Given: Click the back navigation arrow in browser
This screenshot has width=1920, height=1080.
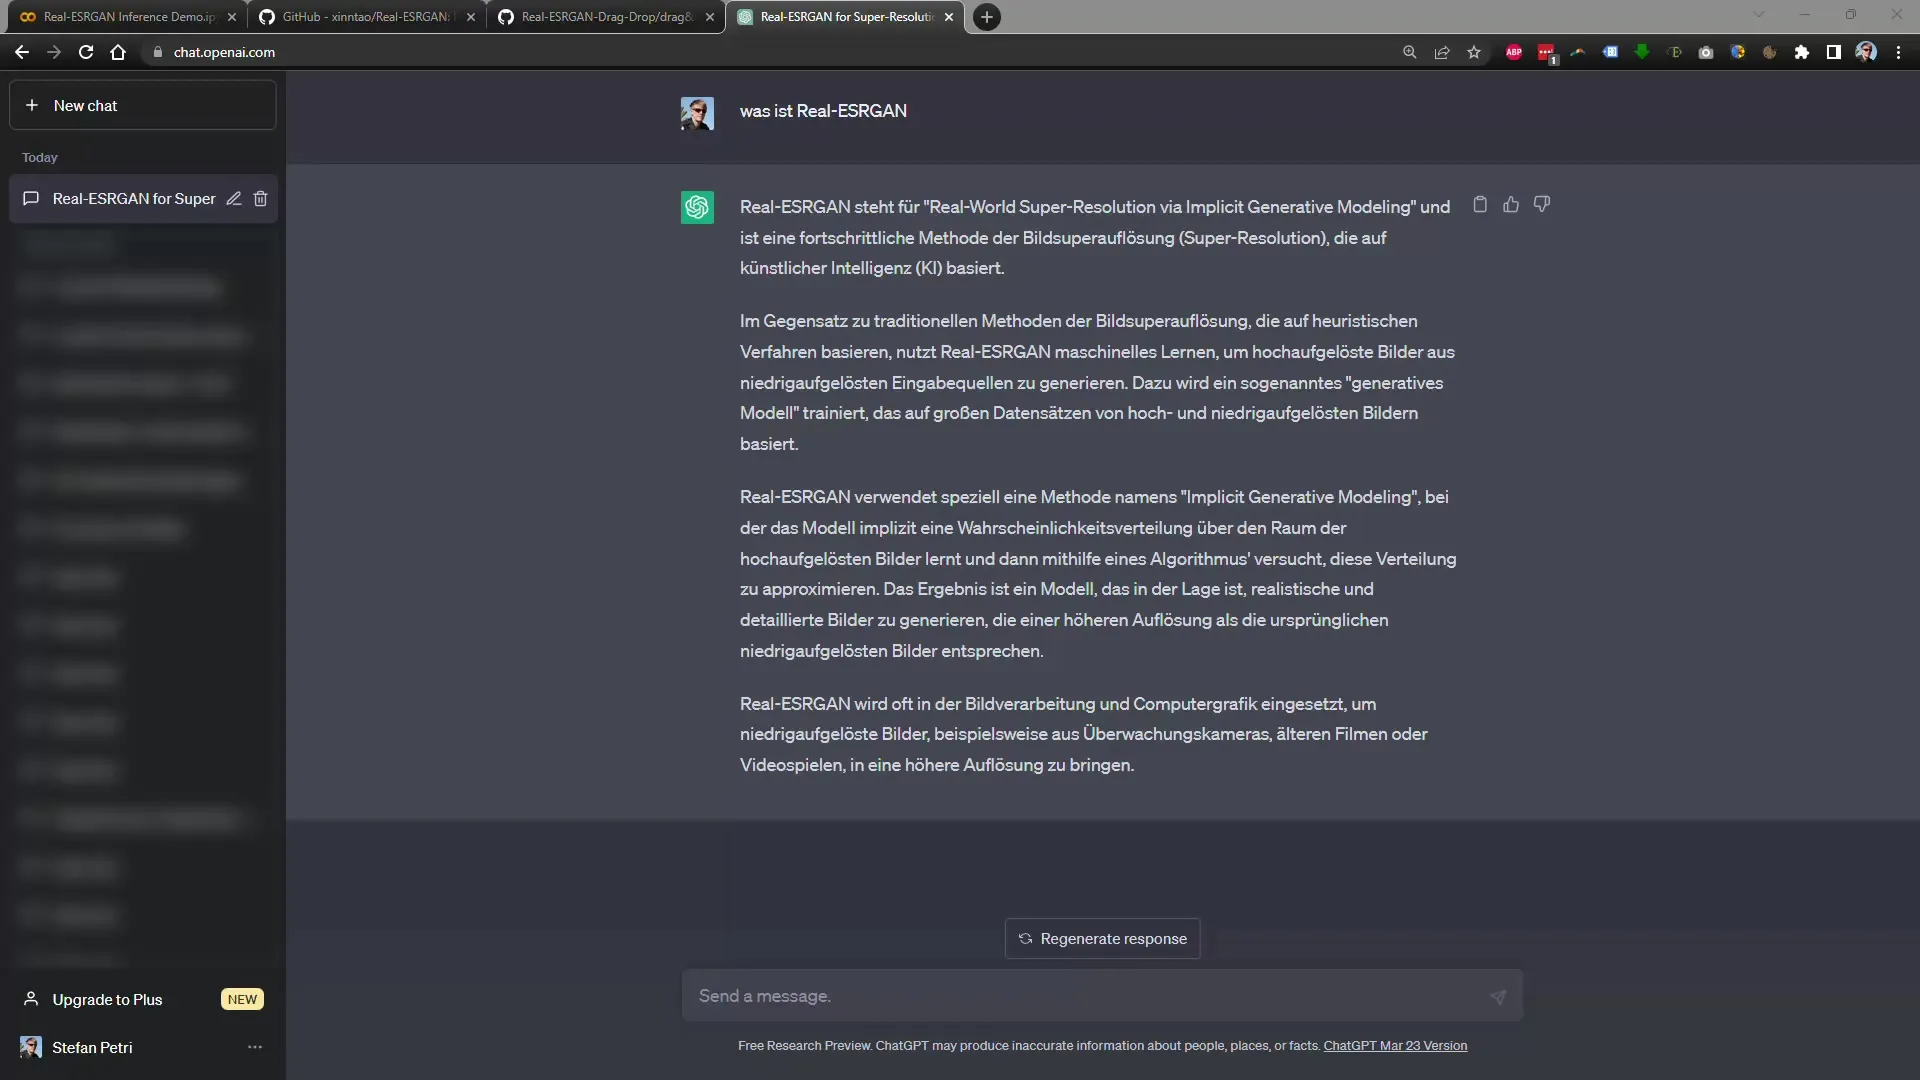Looking at the screenshot, I should [21, 51].
